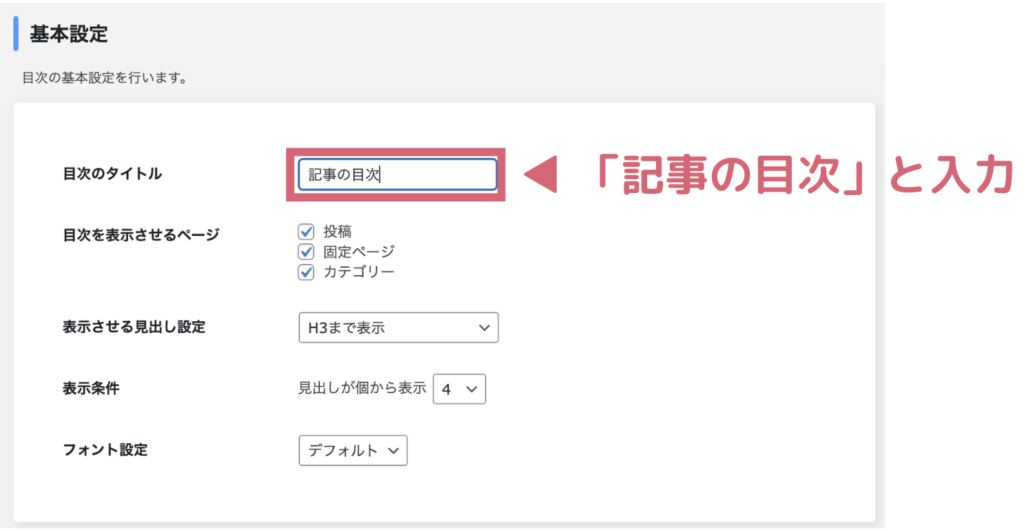Open the 表示条件 count dropdown showing 4

pyautogui.click(x=459, y=389)
